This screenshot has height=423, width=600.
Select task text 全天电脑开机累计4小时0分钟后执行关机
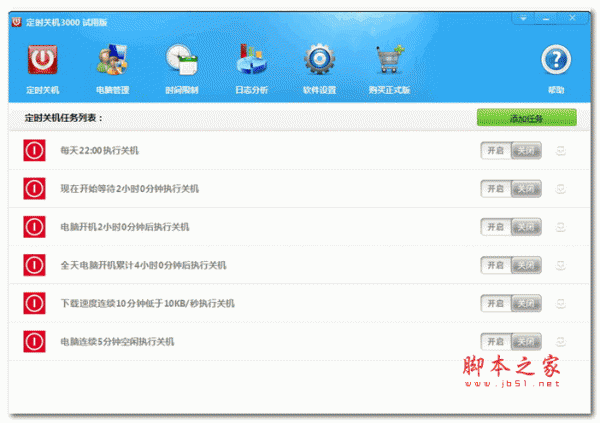143,265
